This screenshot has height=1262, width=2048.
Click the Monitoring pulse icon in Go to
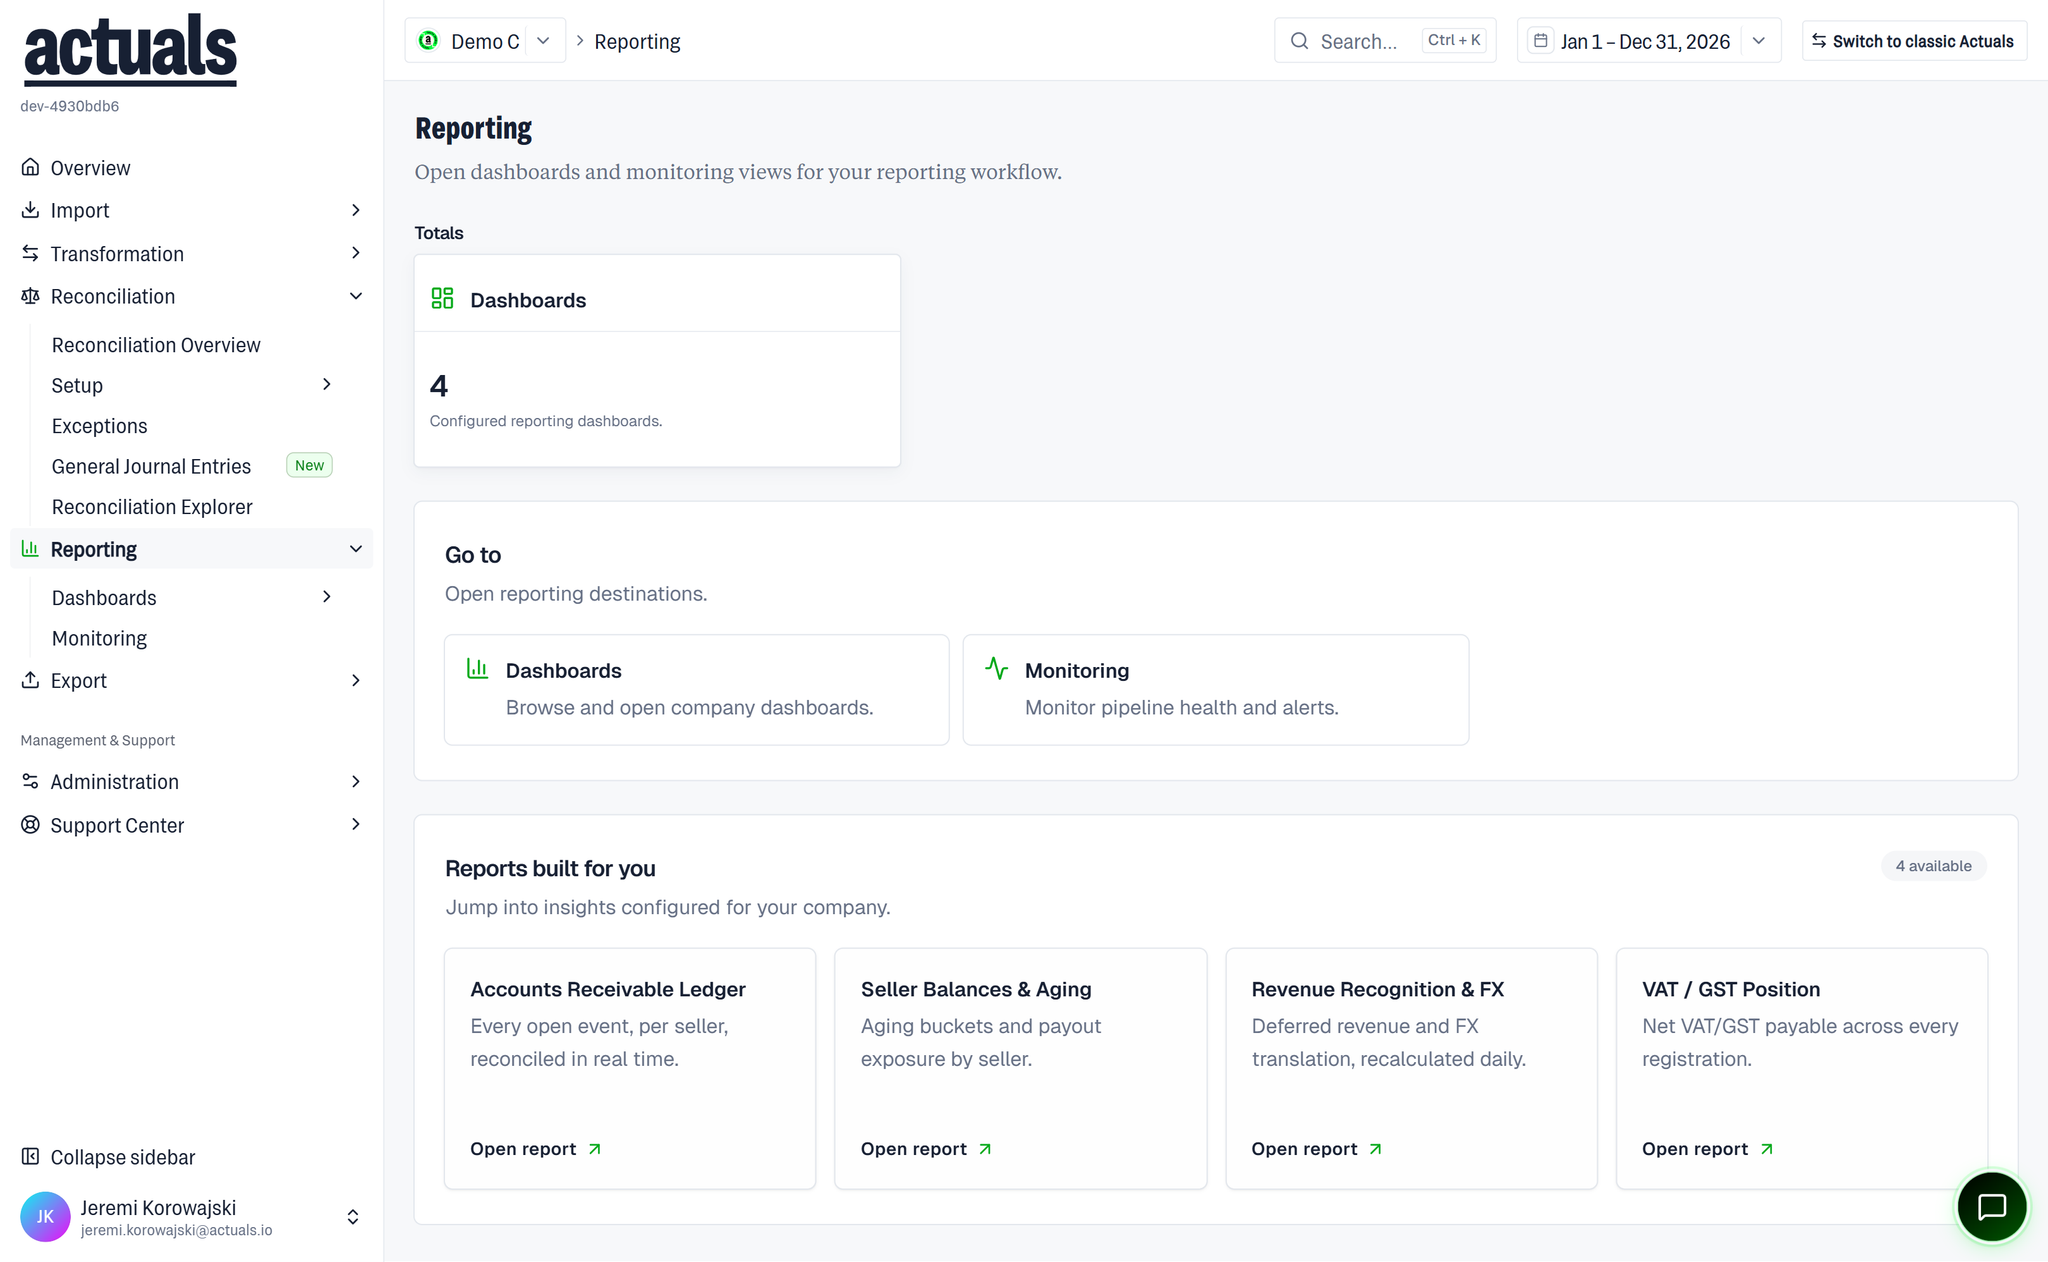tap(996, 668)
